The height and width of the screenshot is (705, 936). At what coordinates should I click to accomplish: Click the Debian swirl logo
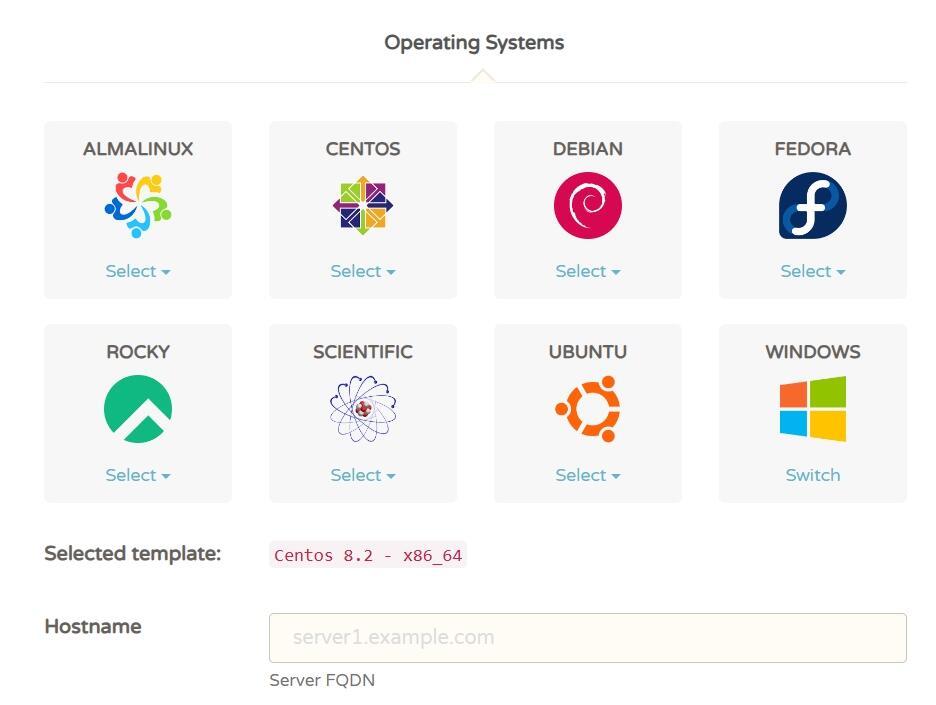pos(588,205)
